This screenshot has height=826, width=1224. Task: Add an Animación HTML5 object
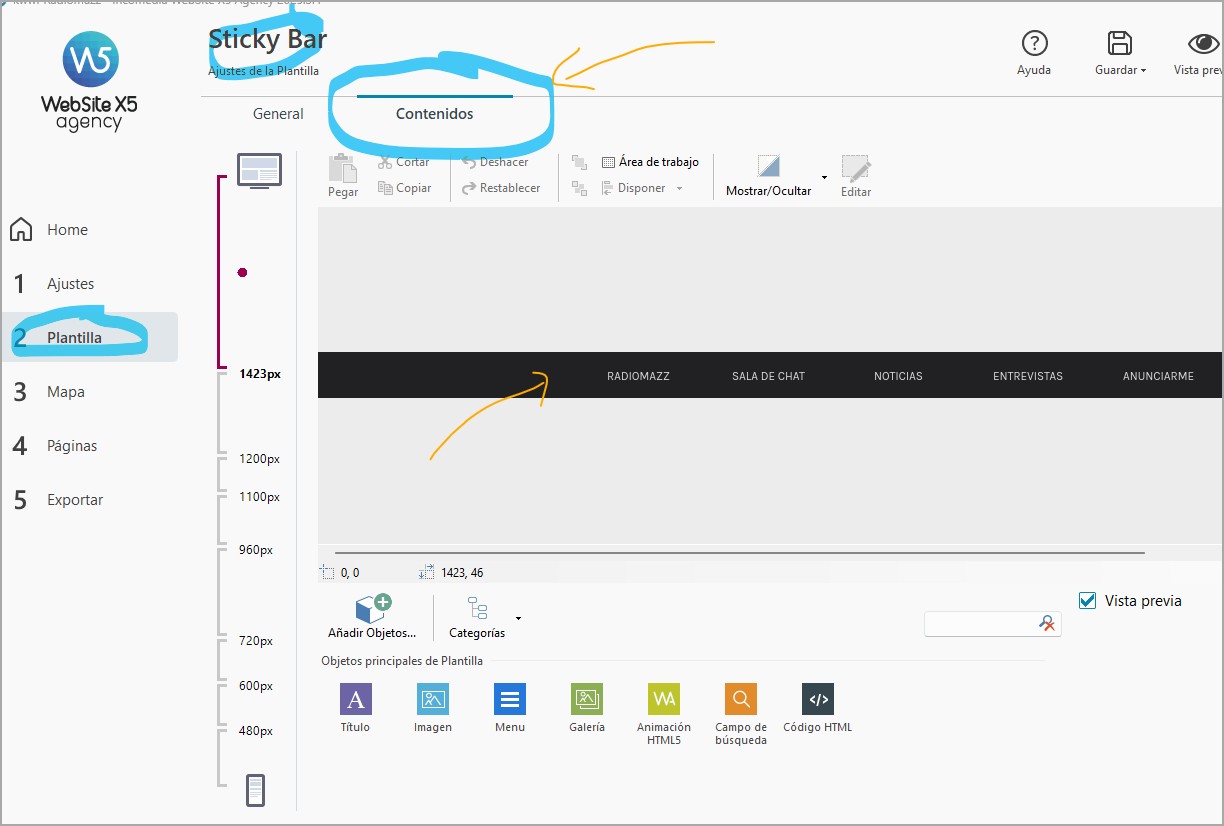pyautogui.click(x=663, y=700)
